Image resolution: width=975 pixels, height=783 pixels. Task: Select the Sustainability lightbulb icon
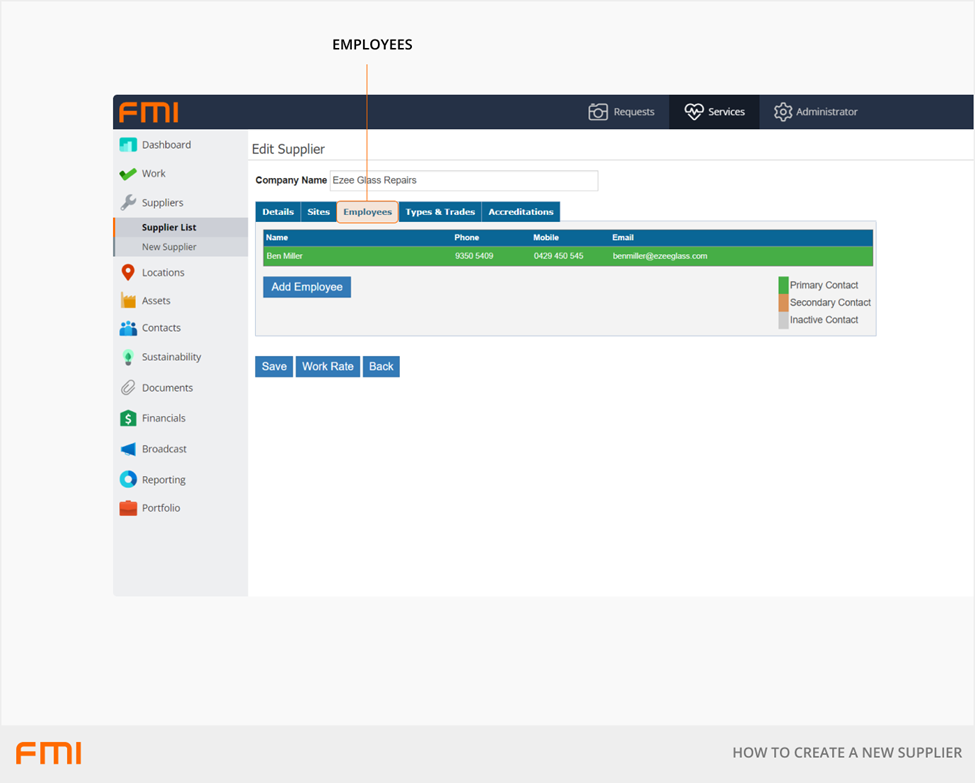point(128,357)
